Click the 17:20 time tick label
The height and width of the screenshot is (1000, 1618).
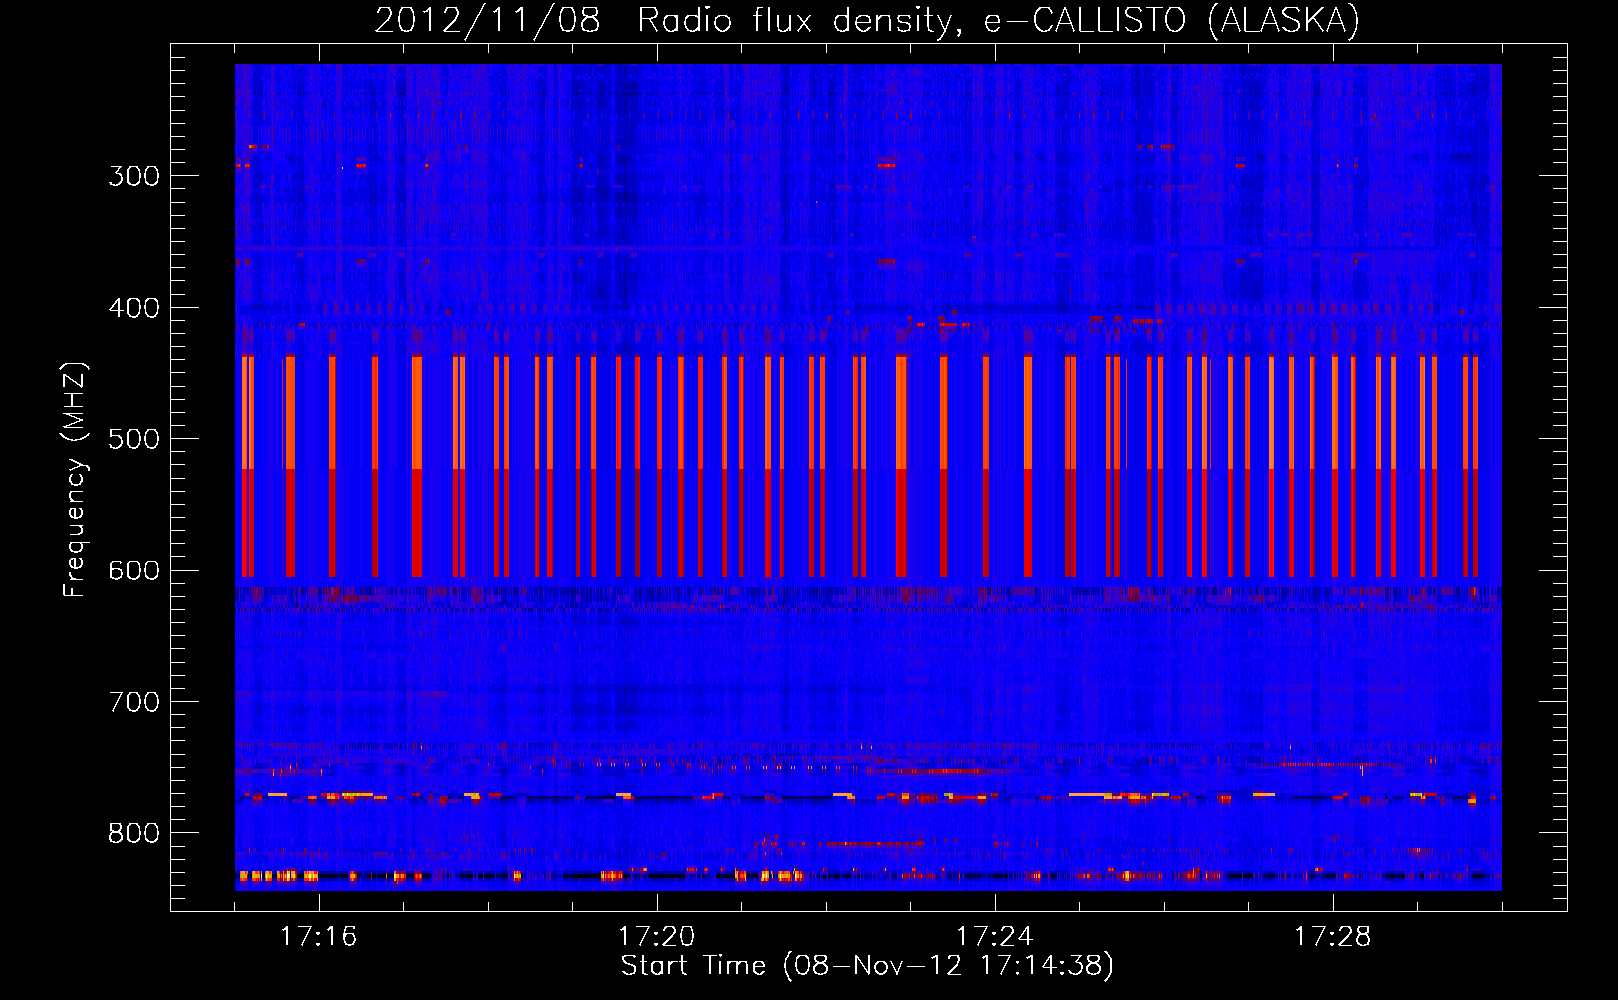pos(656,937)
